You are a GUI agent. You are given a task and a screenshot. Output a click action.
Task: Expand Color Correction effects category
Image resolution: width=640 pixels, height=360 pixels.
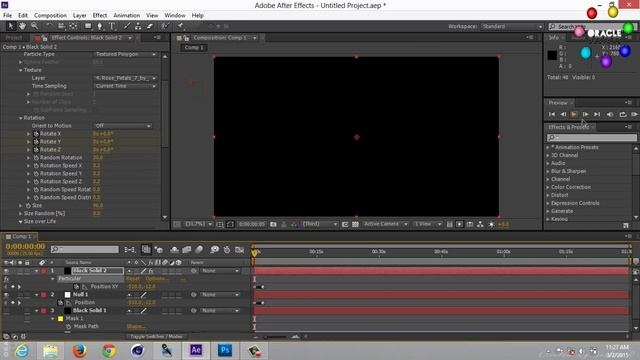(548, 187)
